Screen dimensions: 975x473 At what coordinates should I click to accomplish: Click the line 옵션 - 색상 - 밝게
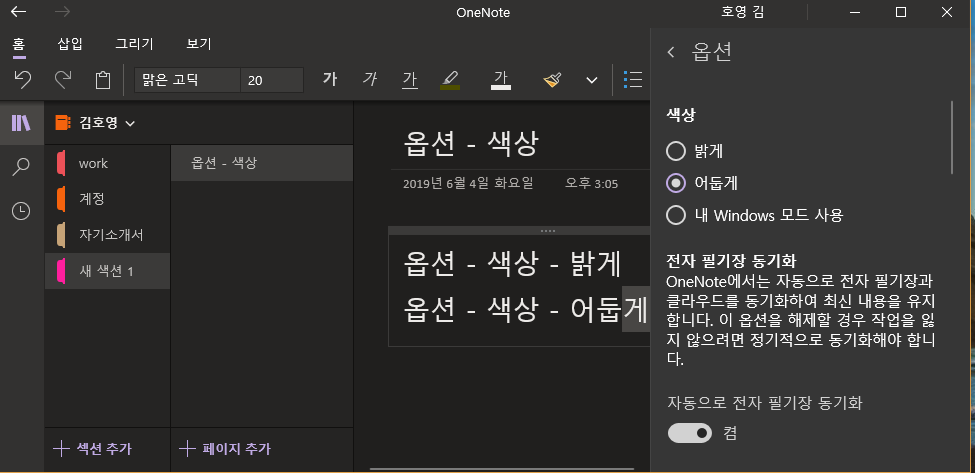point(512,264)
